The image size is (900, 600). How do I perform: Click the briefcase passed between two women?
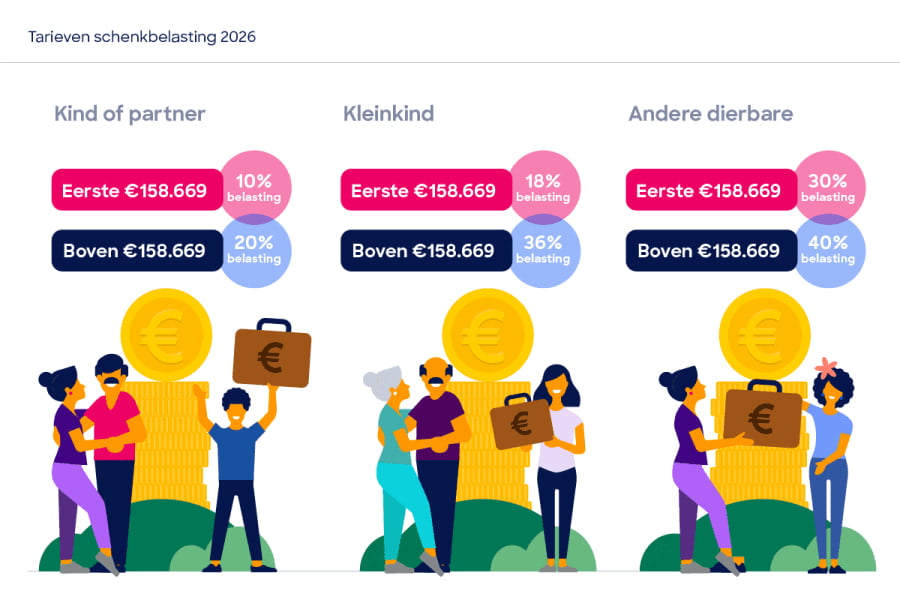point(762,415)
